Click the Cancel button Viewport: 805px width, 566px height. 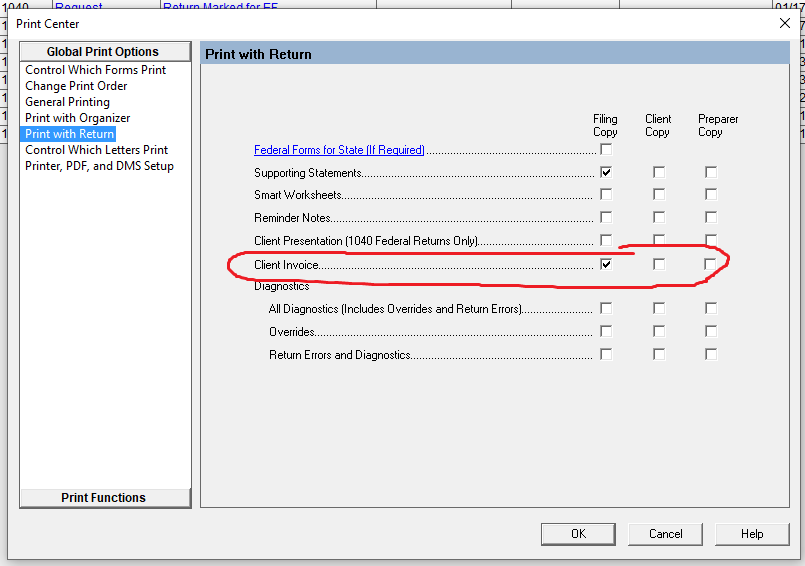(x=665, y=534)
